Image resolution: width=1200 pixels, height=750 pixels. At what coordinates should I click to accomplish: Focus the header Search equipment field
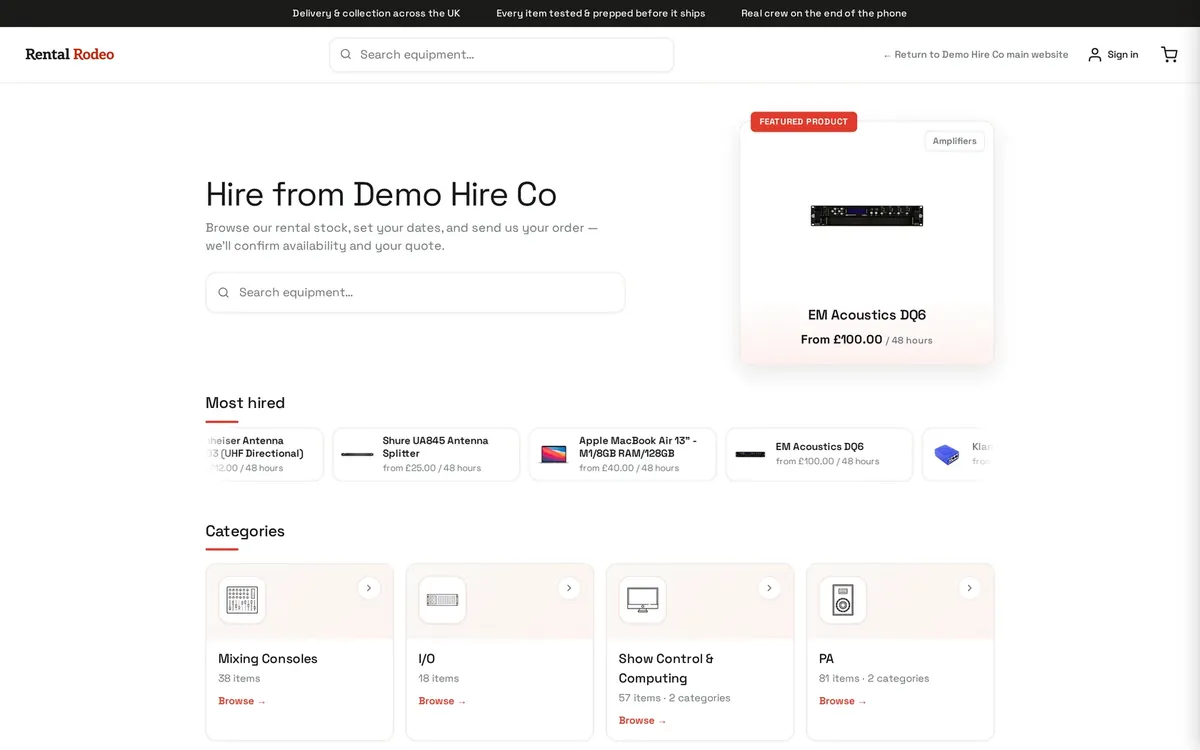(501, 55)
